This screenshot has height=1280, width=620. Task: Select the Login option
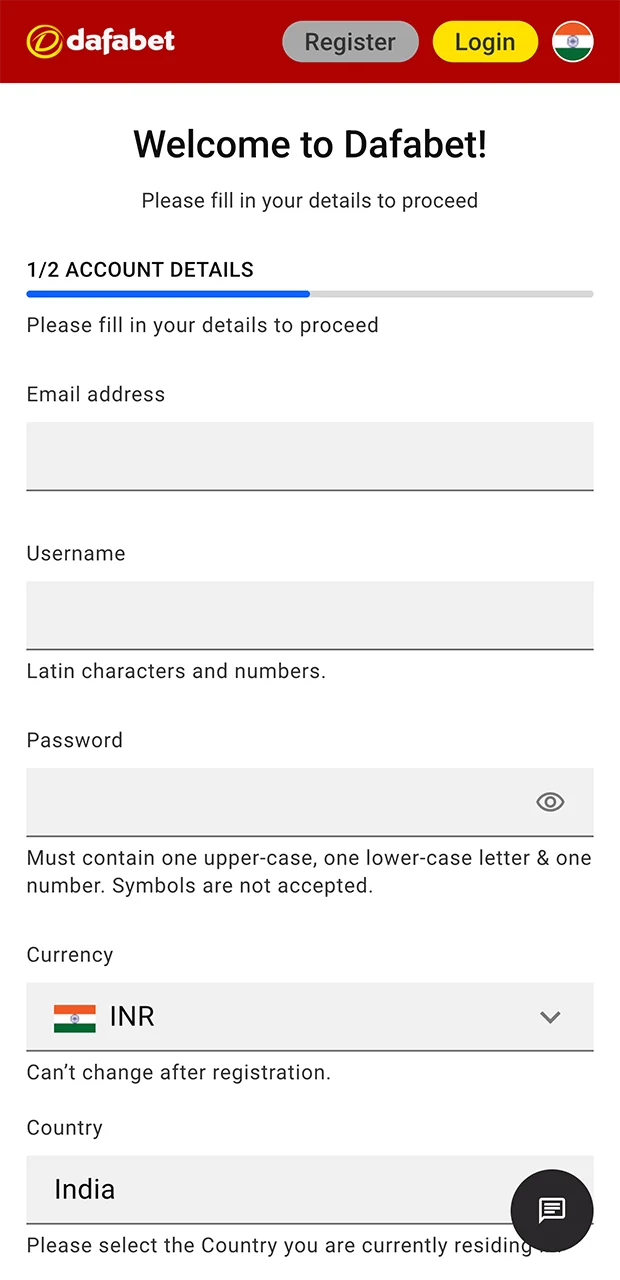(x=485, y=41)
